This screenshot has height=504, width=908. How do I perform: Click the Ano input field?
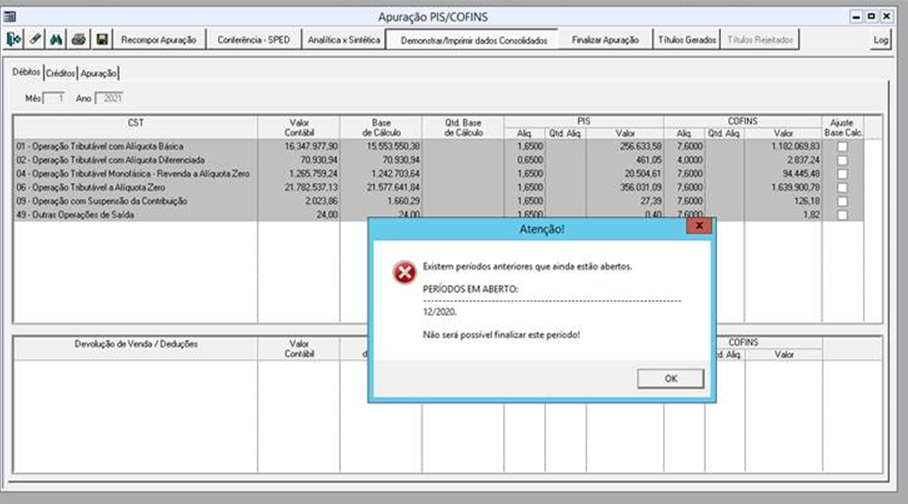point(109,98)
